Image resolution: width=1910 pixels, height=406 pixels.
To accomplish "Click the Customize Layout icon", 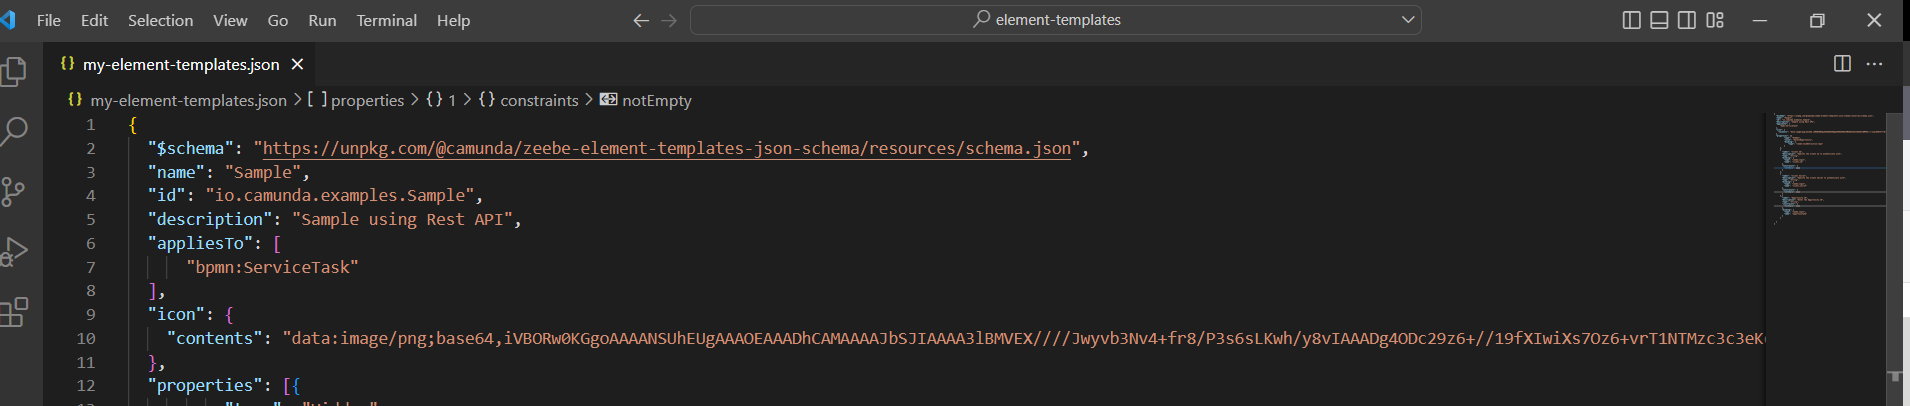I will [x=1715, y=20].
